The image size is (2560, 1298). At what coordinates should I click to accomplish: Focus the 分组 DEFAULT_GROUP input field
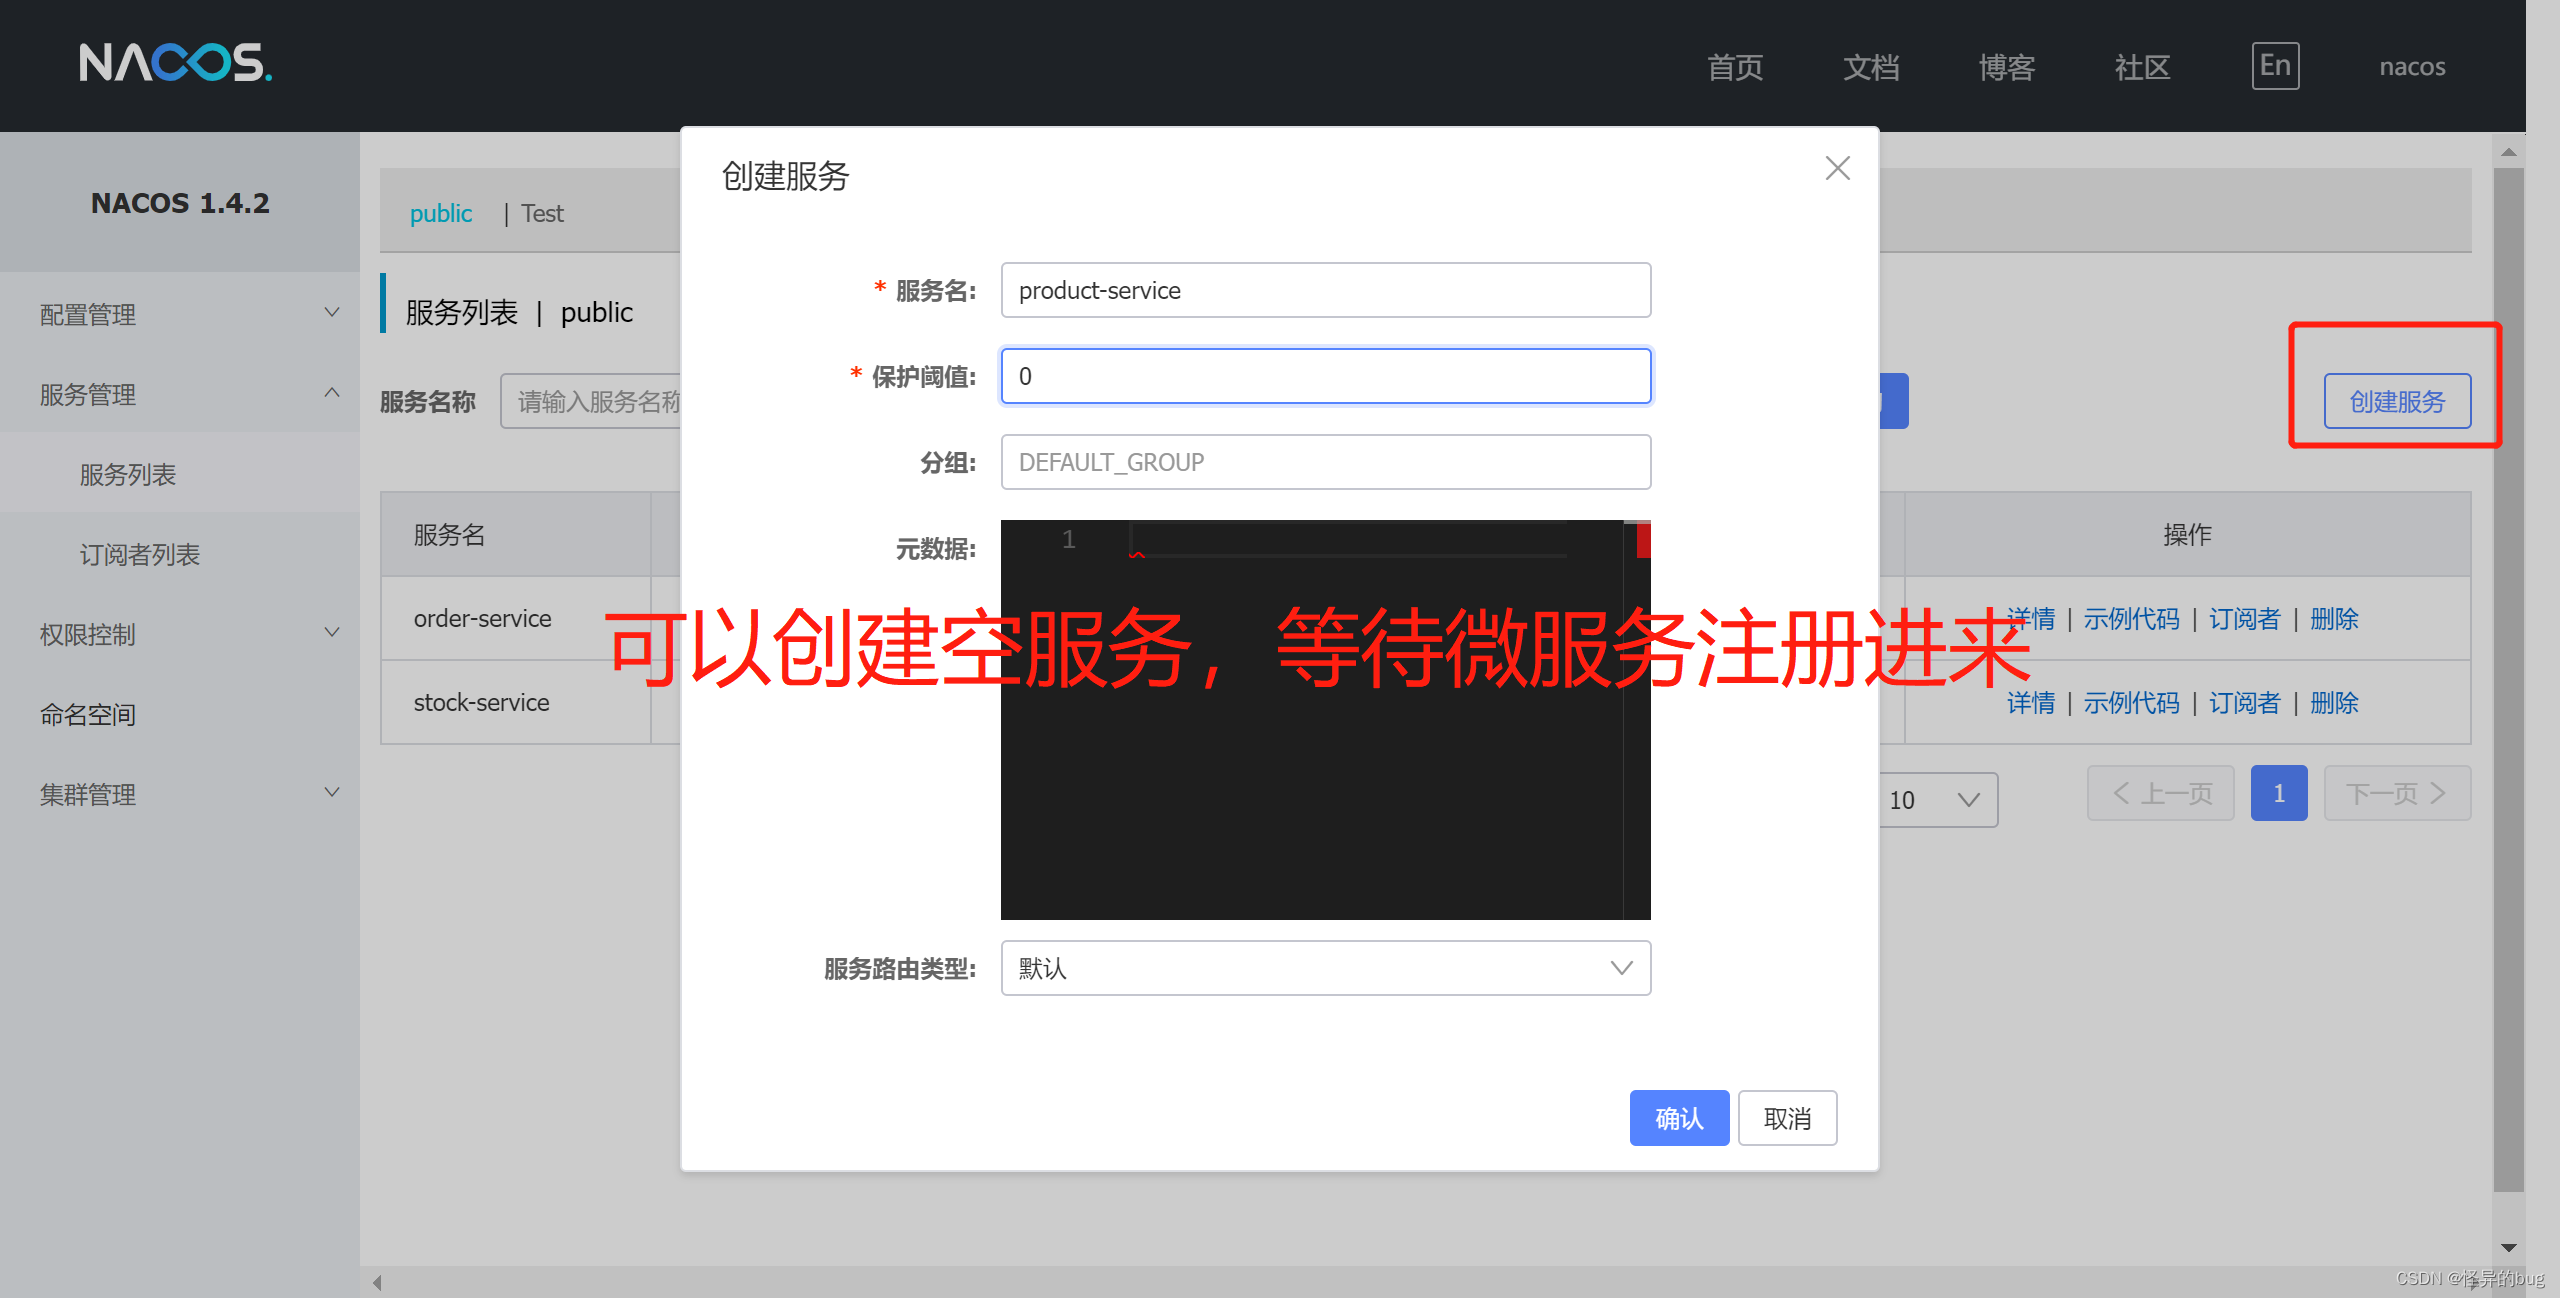pyautogui.click(x=1326, y=462)
